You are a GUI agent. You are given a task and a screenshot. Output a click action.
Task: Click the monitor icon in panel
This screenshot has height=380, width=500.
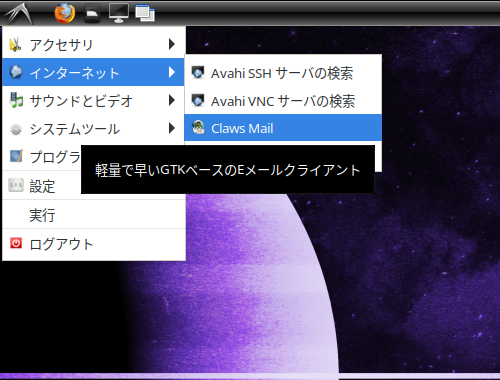coord(119,13)
